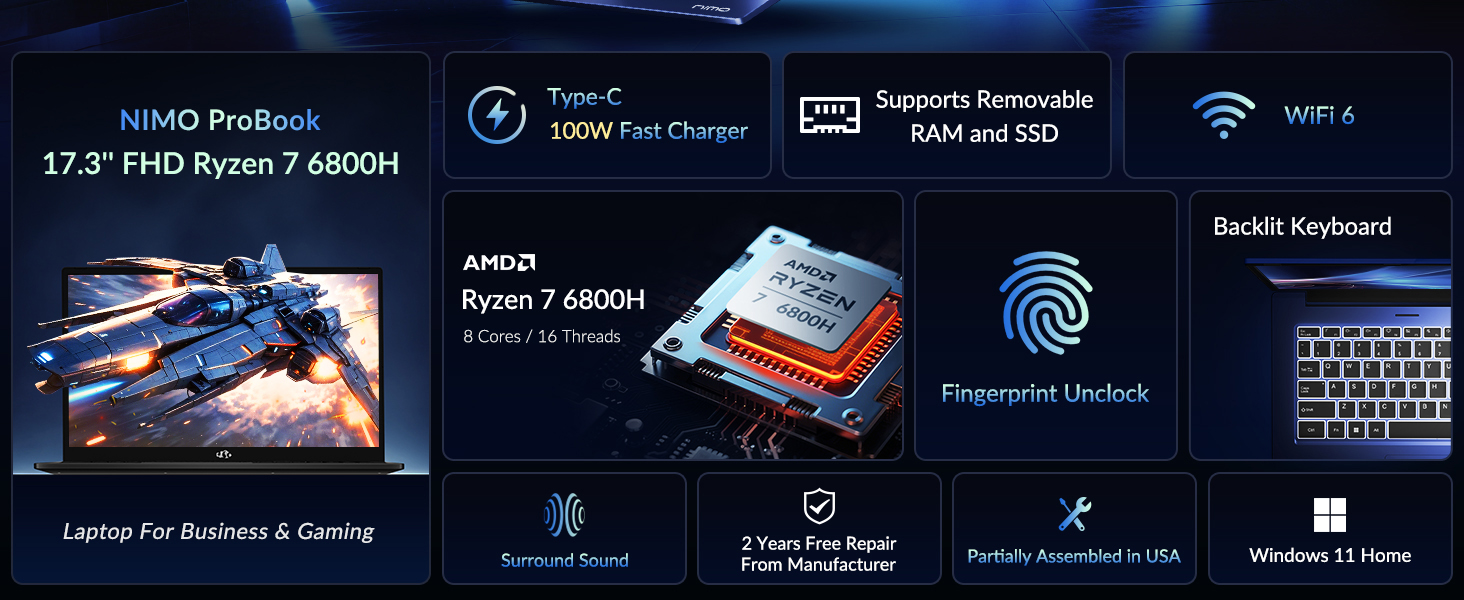Click 2 Years Free Repair text
Viewport: 1464px width, 600px height.
pos(819,543)
